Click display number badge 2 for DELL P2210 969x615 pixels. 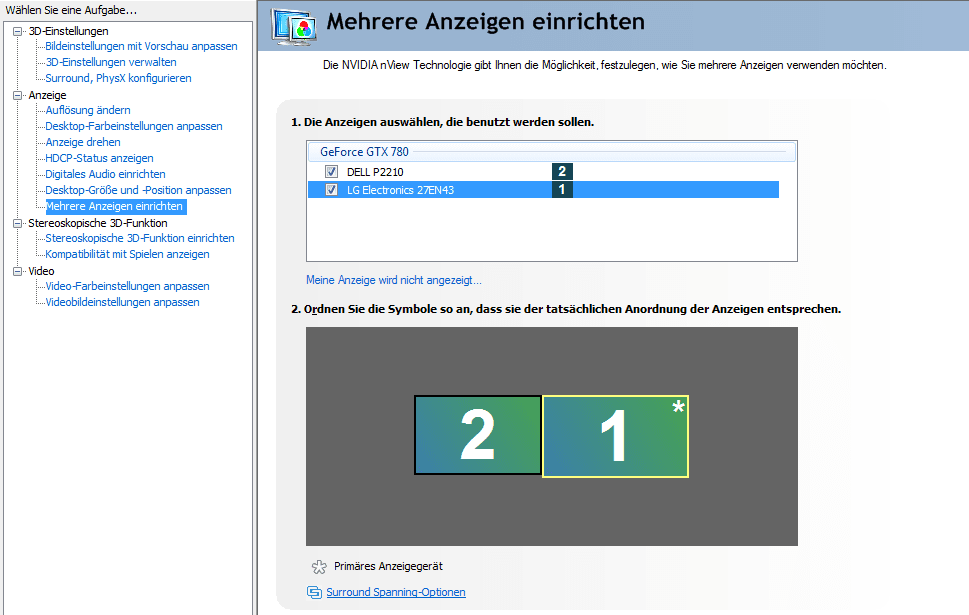tap(562, 171)
